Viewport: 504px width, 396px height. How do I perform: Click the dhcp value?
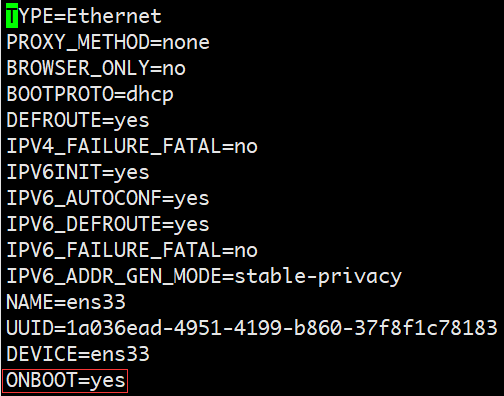(x=150, y=95)
